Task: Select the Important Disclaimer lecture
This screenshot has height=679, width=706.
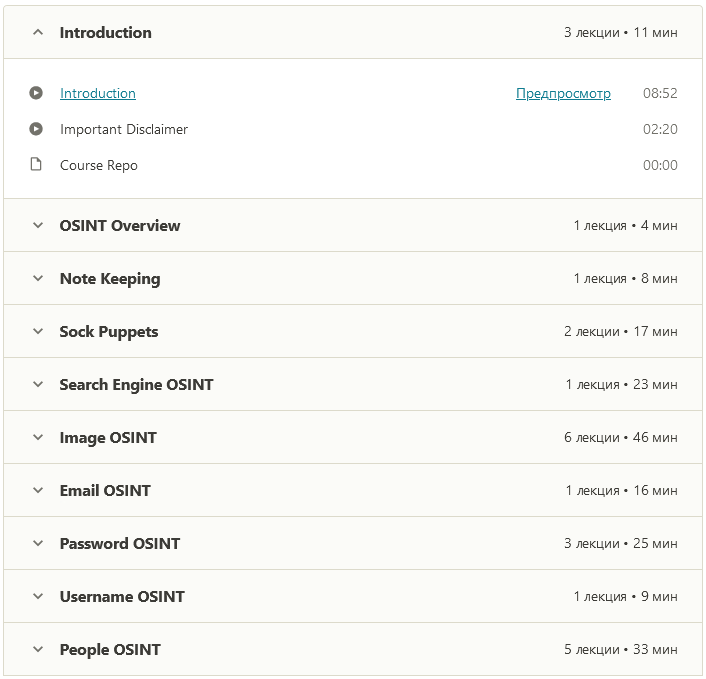Action: [x=124, y=129]
